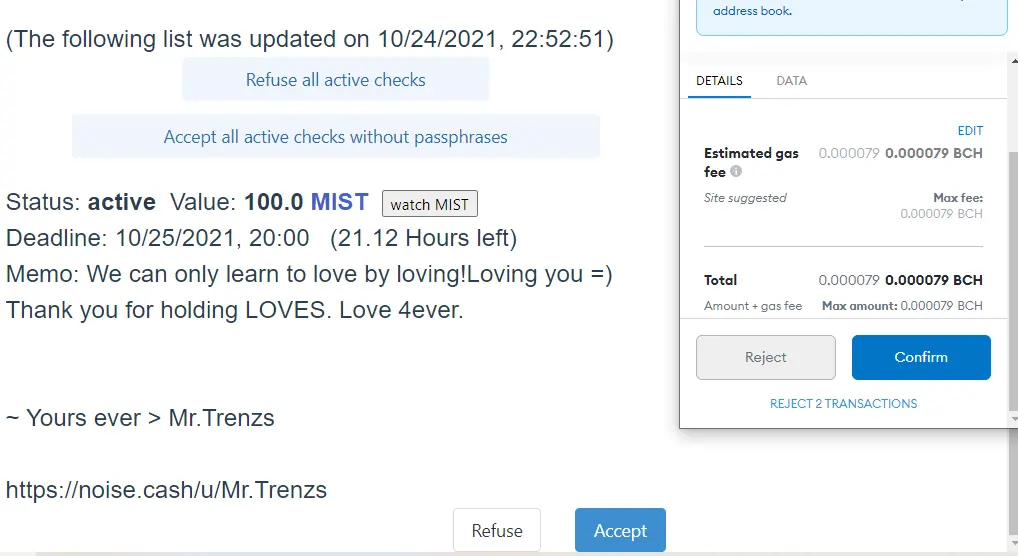1018x556 pixels.
Task: Reject the MetaMask transaction
Action: coord(765,357)
